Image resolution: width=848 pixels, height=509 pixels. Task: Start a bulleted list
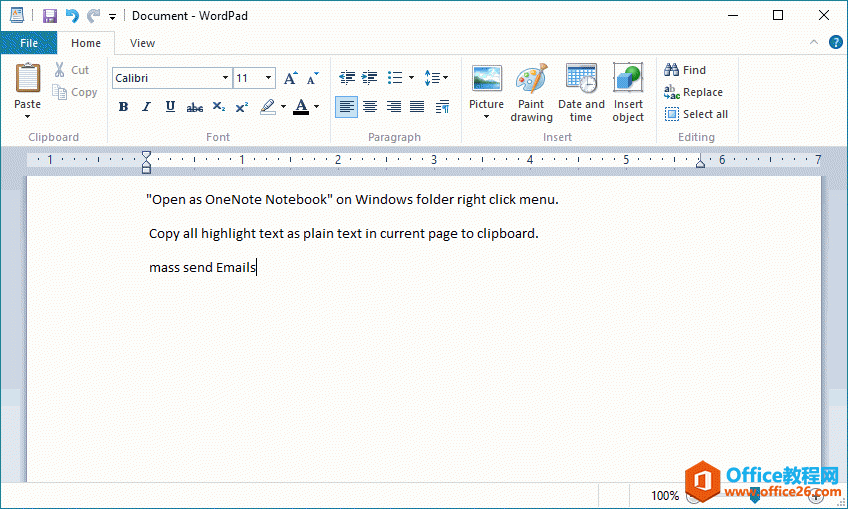(395, 78)
